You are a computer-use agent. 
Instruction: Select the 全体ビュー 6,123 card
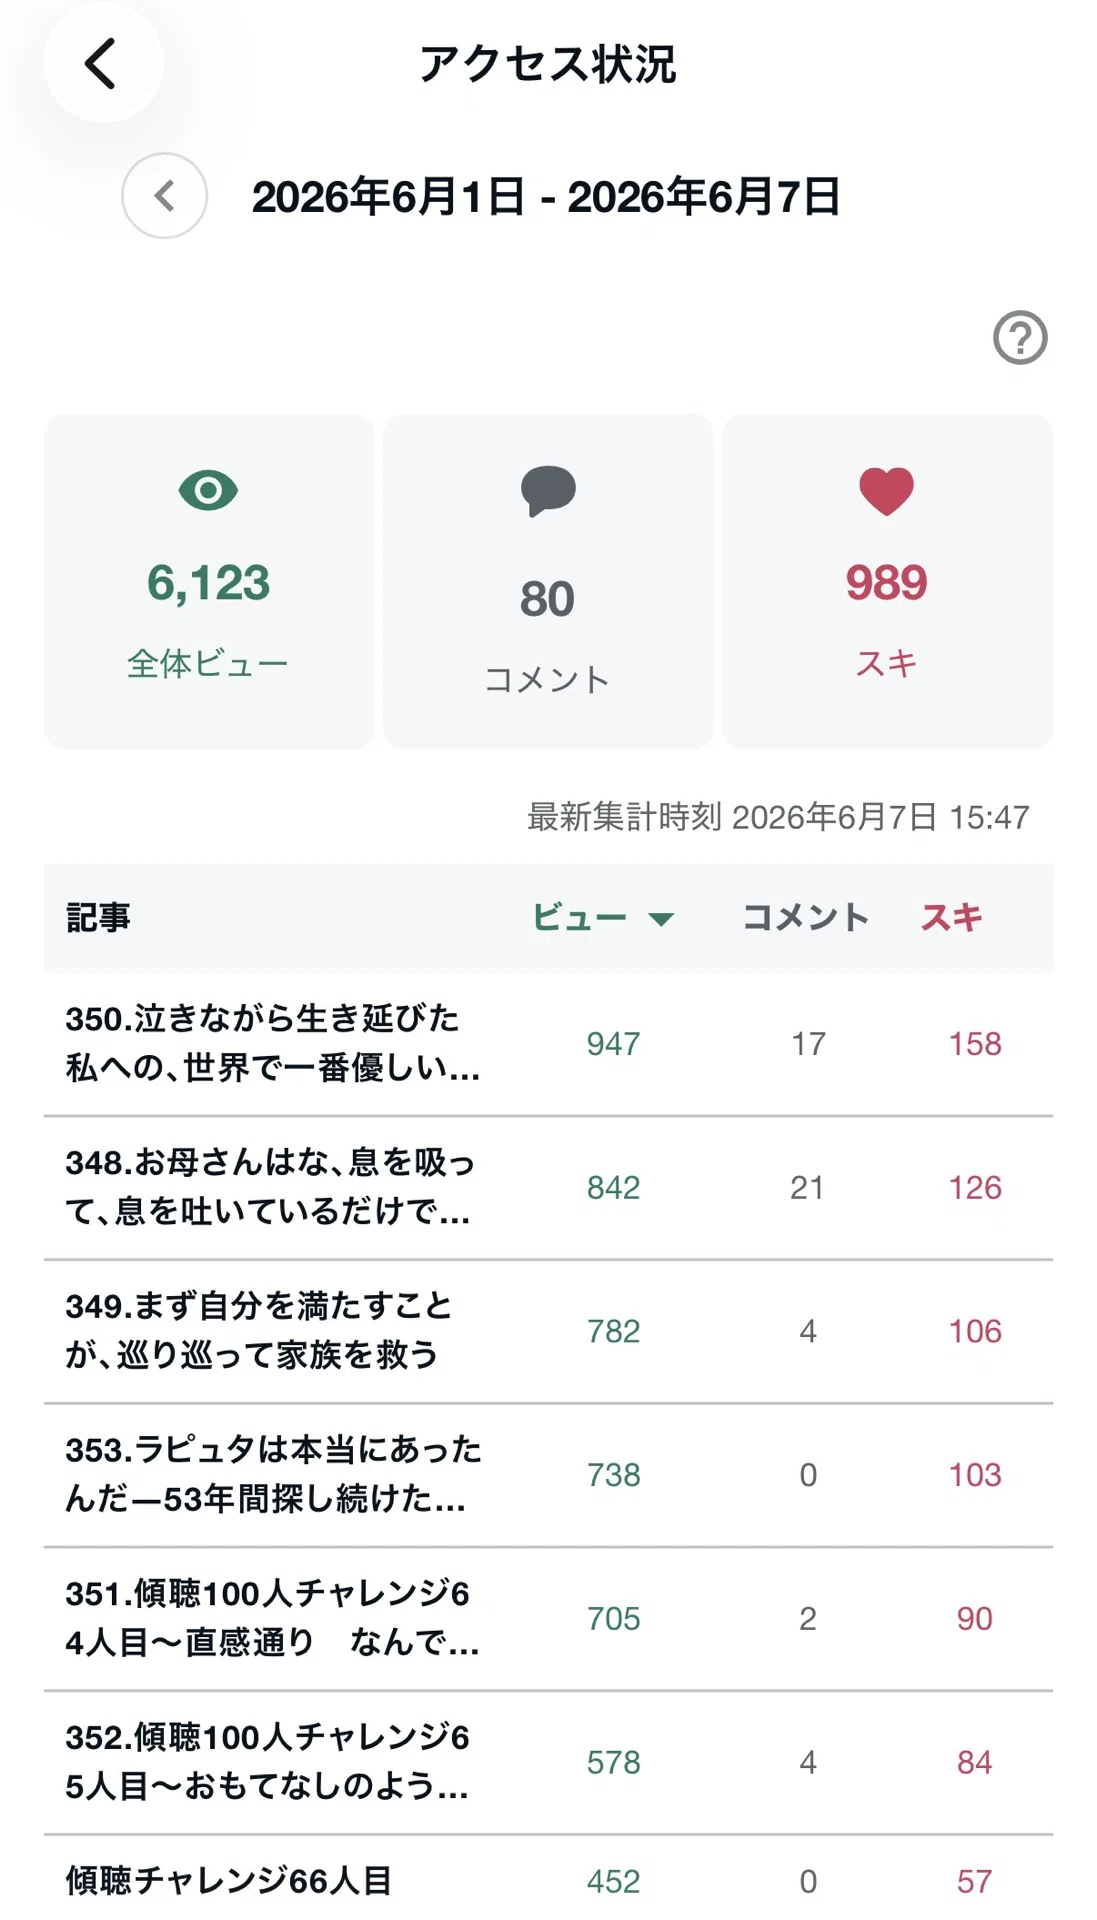(x=209, y=581)
